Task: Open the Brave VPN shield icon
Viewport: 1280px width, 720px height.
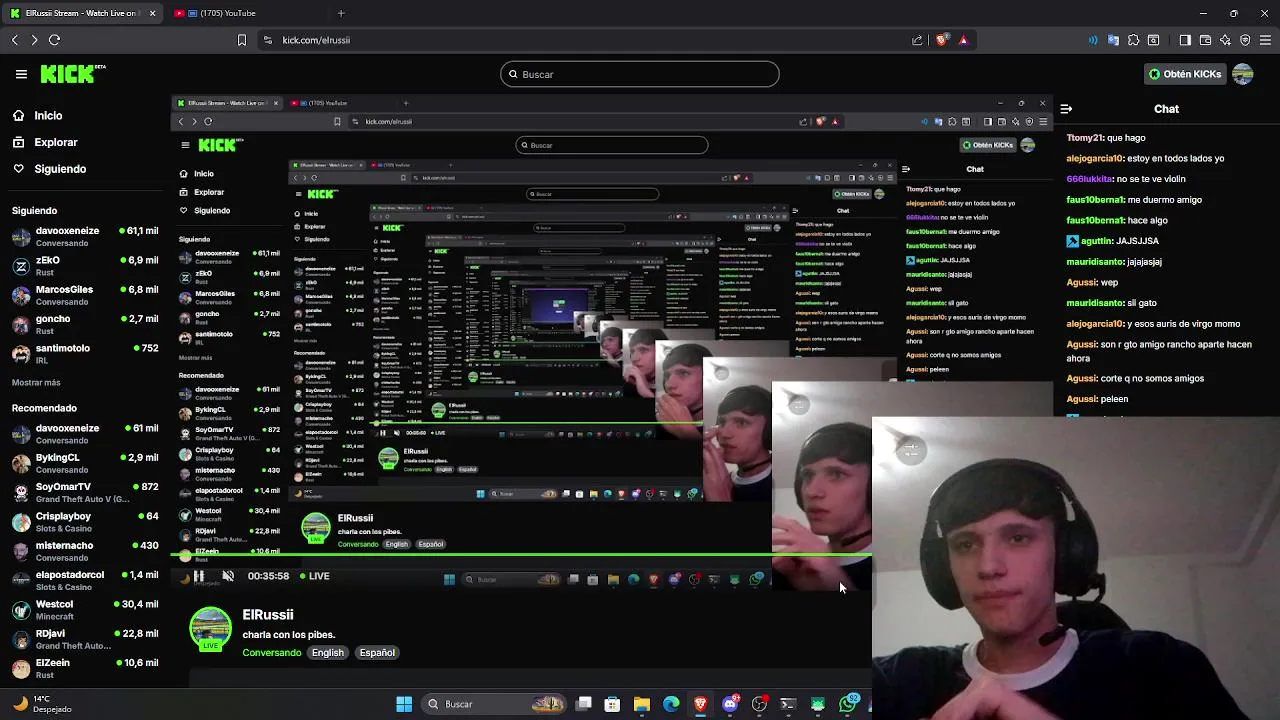Action: point(1245,40)
